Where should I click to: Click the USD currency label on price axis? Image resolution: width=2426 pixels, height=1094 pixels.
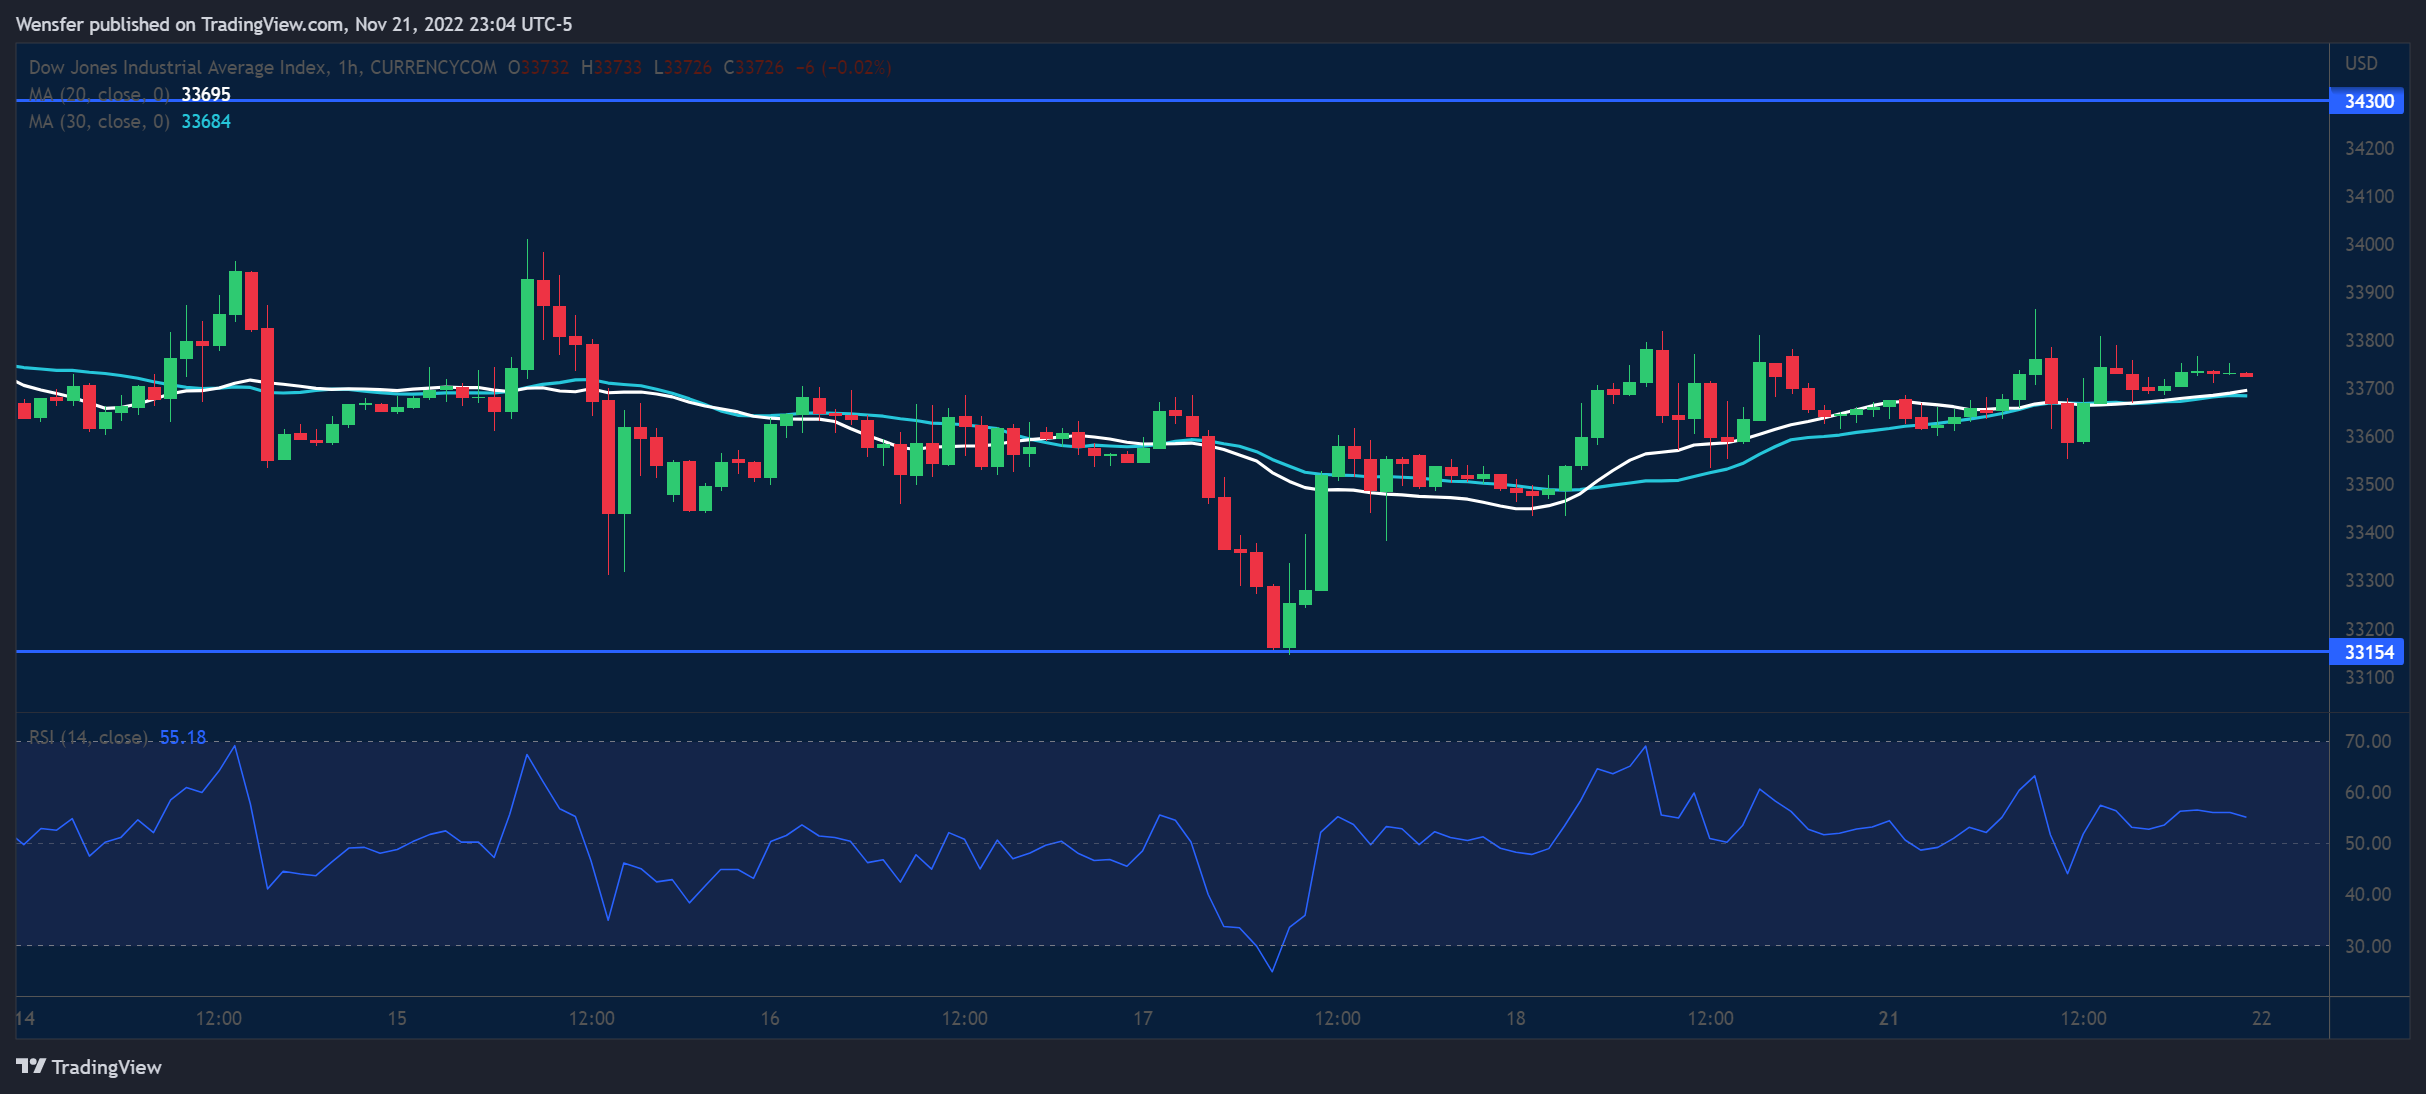(x=2361, y=63)
